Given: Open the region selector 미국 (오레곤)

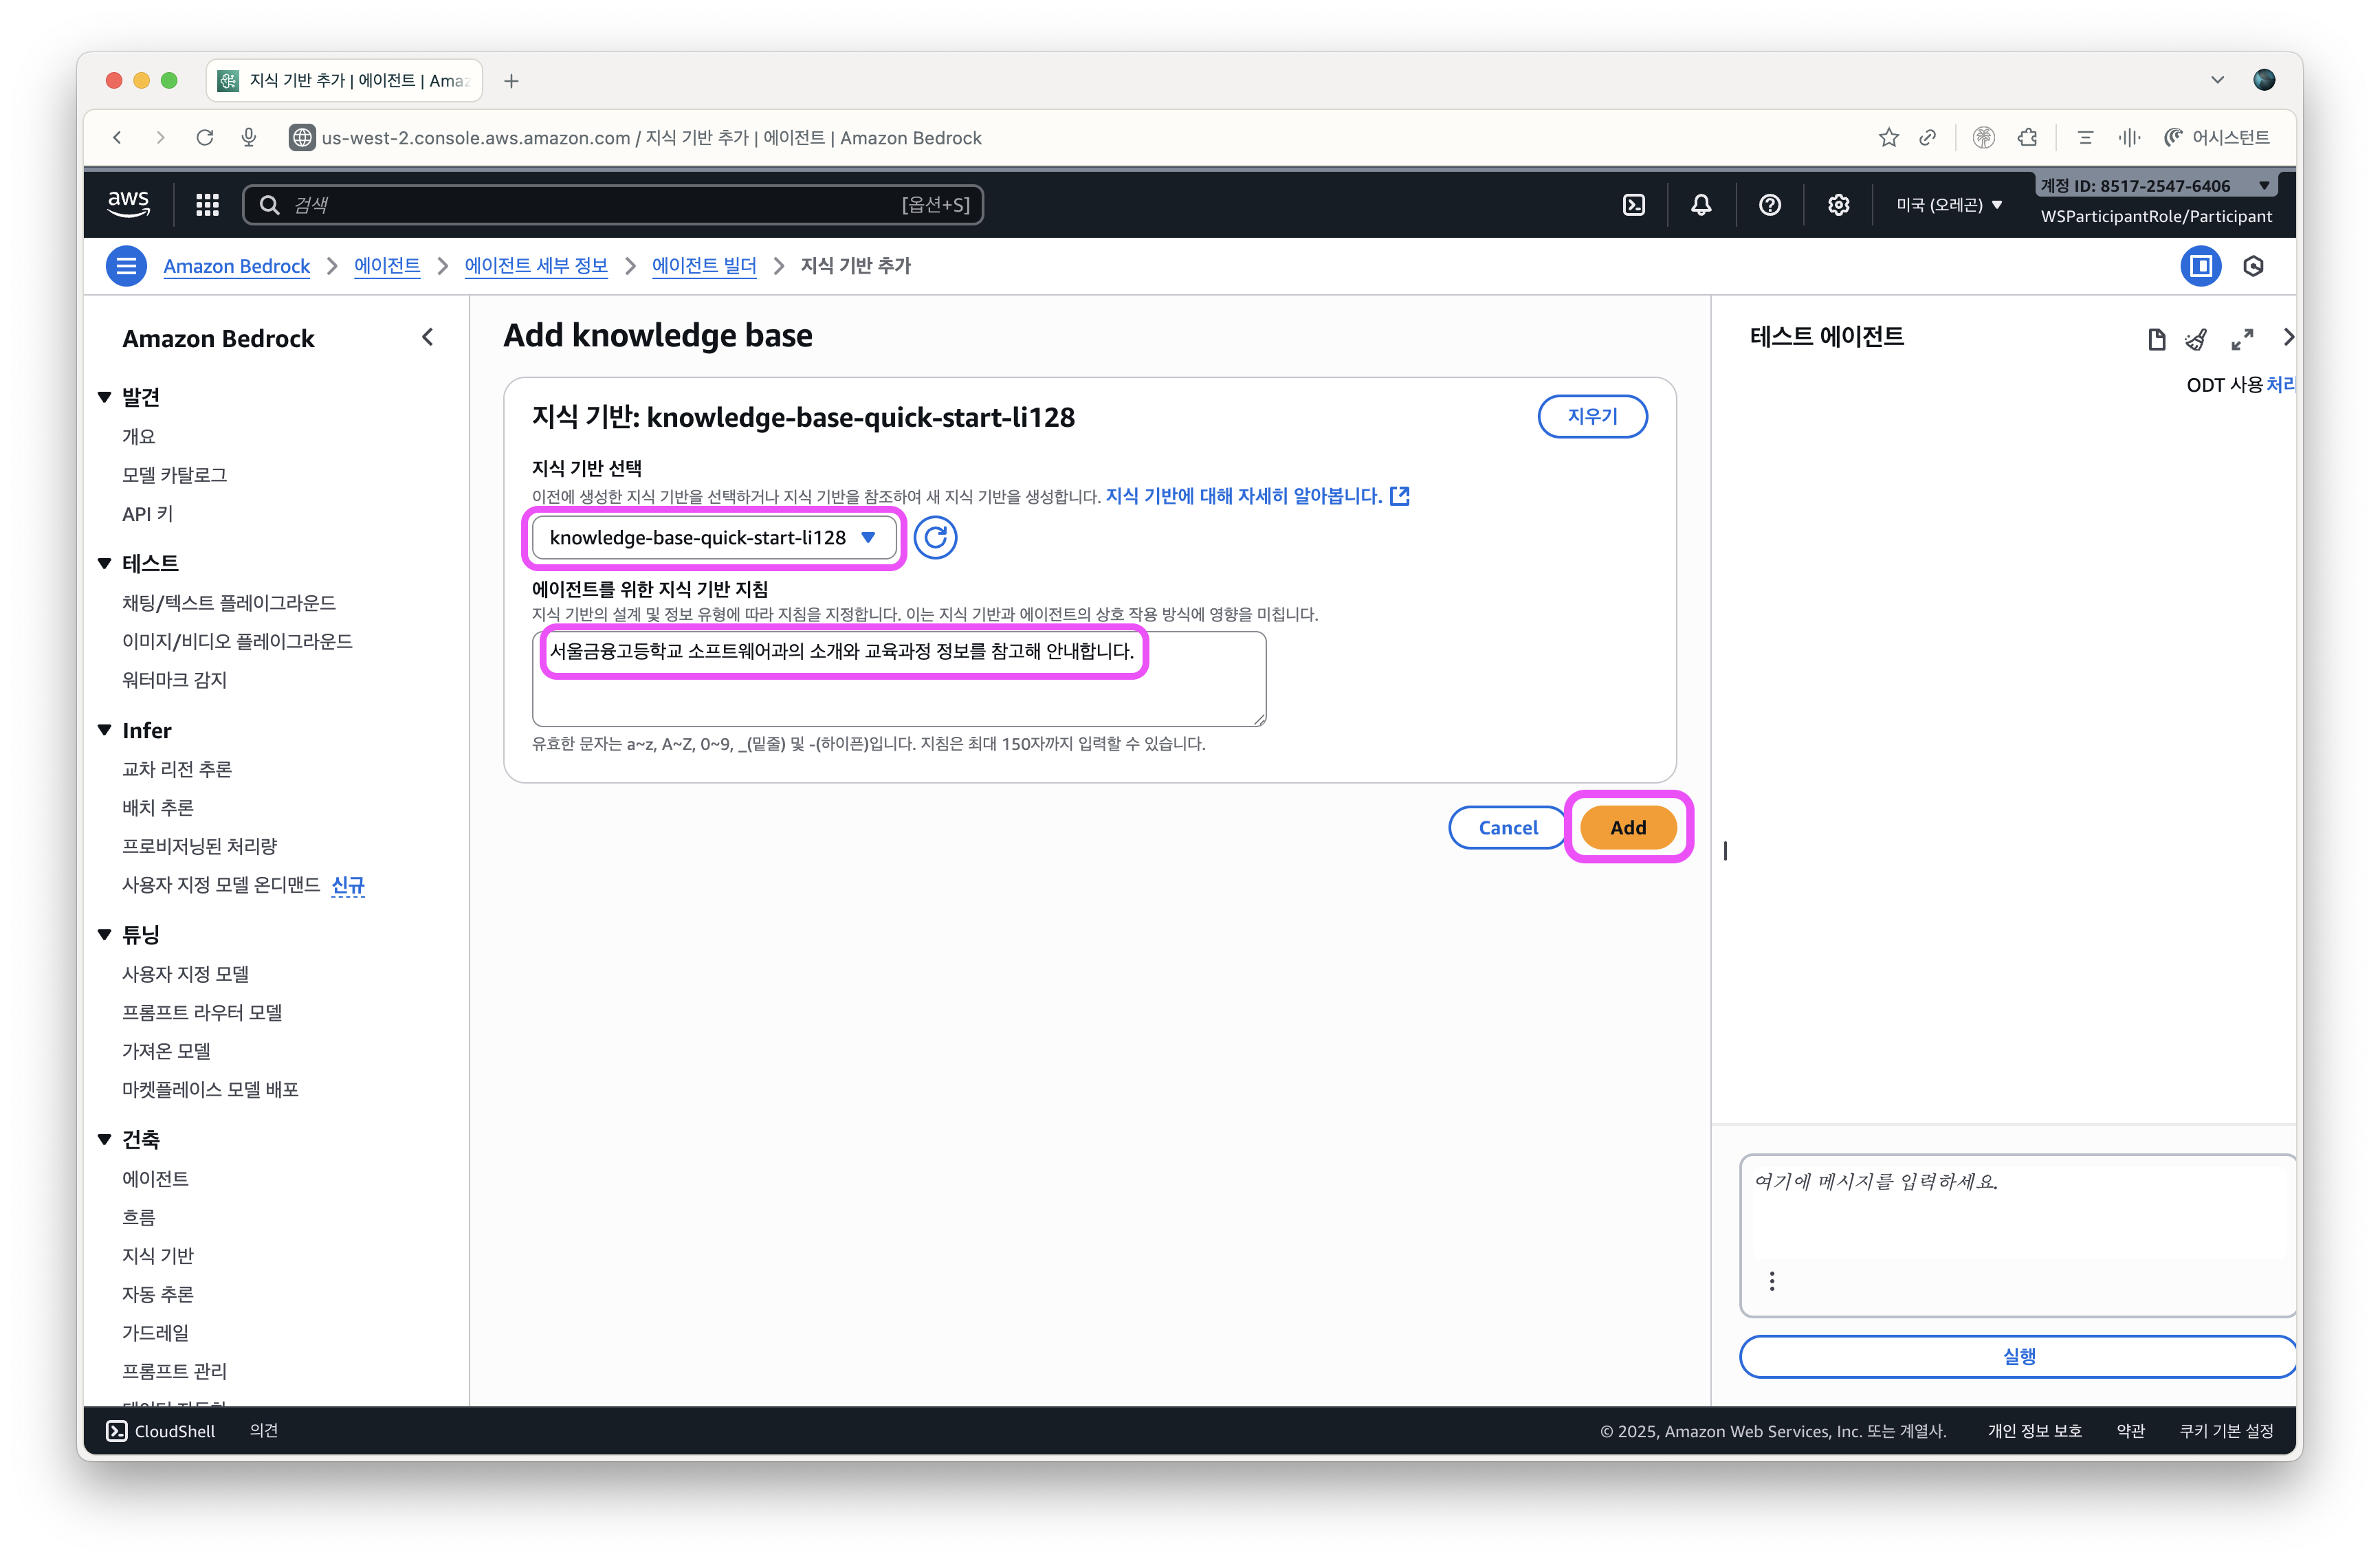Looking at the screenshot, I should click(1949, 205).
